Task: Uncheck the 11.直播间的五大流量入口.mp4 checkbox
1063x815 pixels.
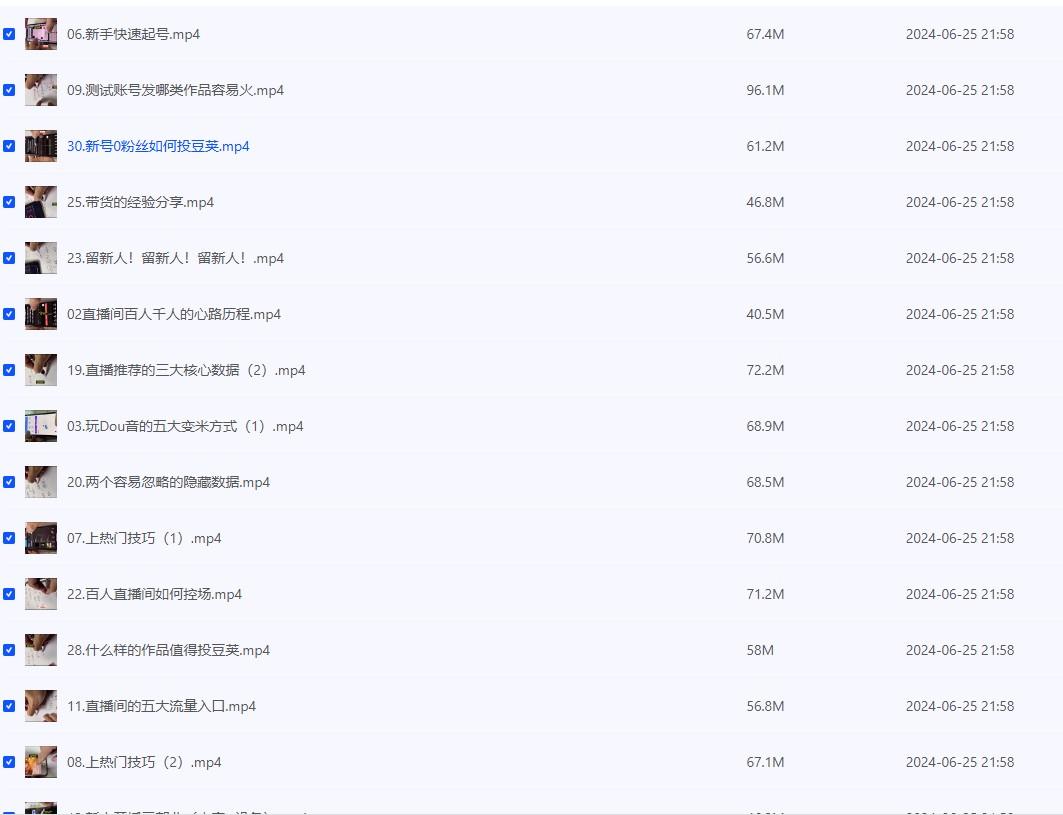Action: (x=9, y=706)
